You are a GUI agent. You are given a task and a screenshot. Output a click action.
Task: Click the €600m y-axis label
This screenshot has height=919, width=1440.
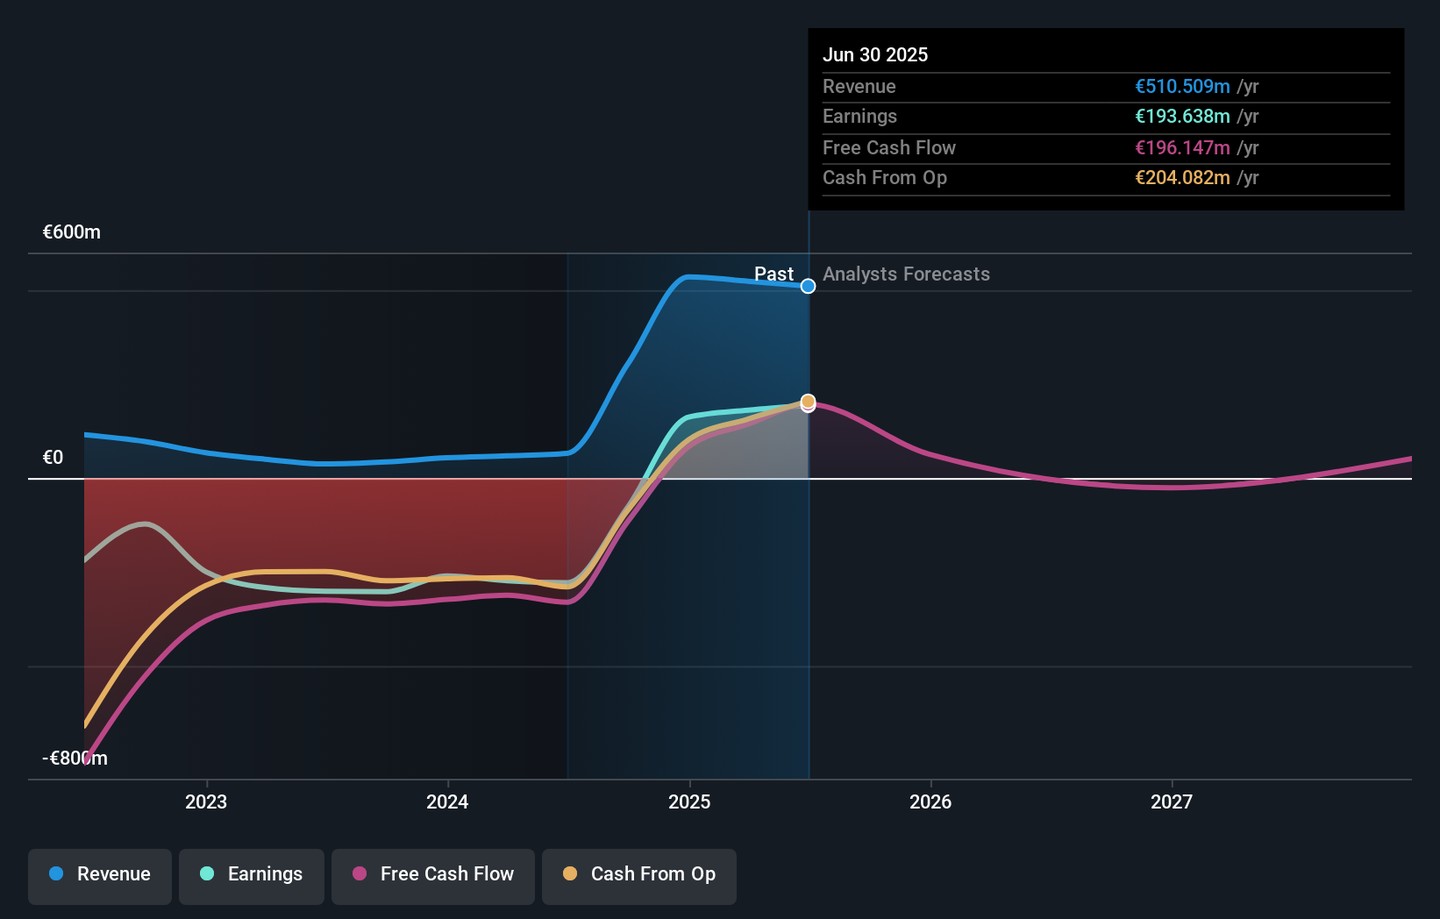click(72, 232)
